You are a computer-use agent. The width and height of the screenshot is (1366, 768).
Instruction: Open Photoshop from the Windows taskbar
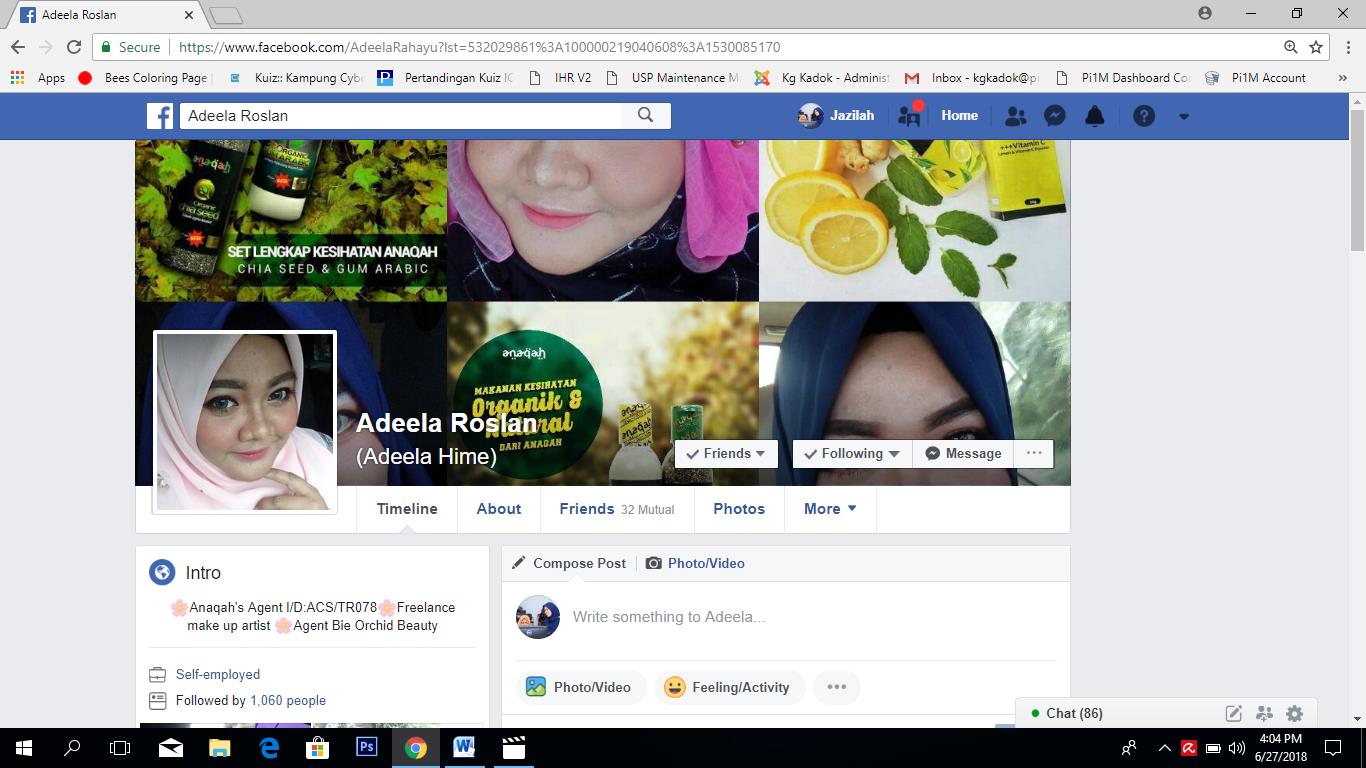[367, 747]
